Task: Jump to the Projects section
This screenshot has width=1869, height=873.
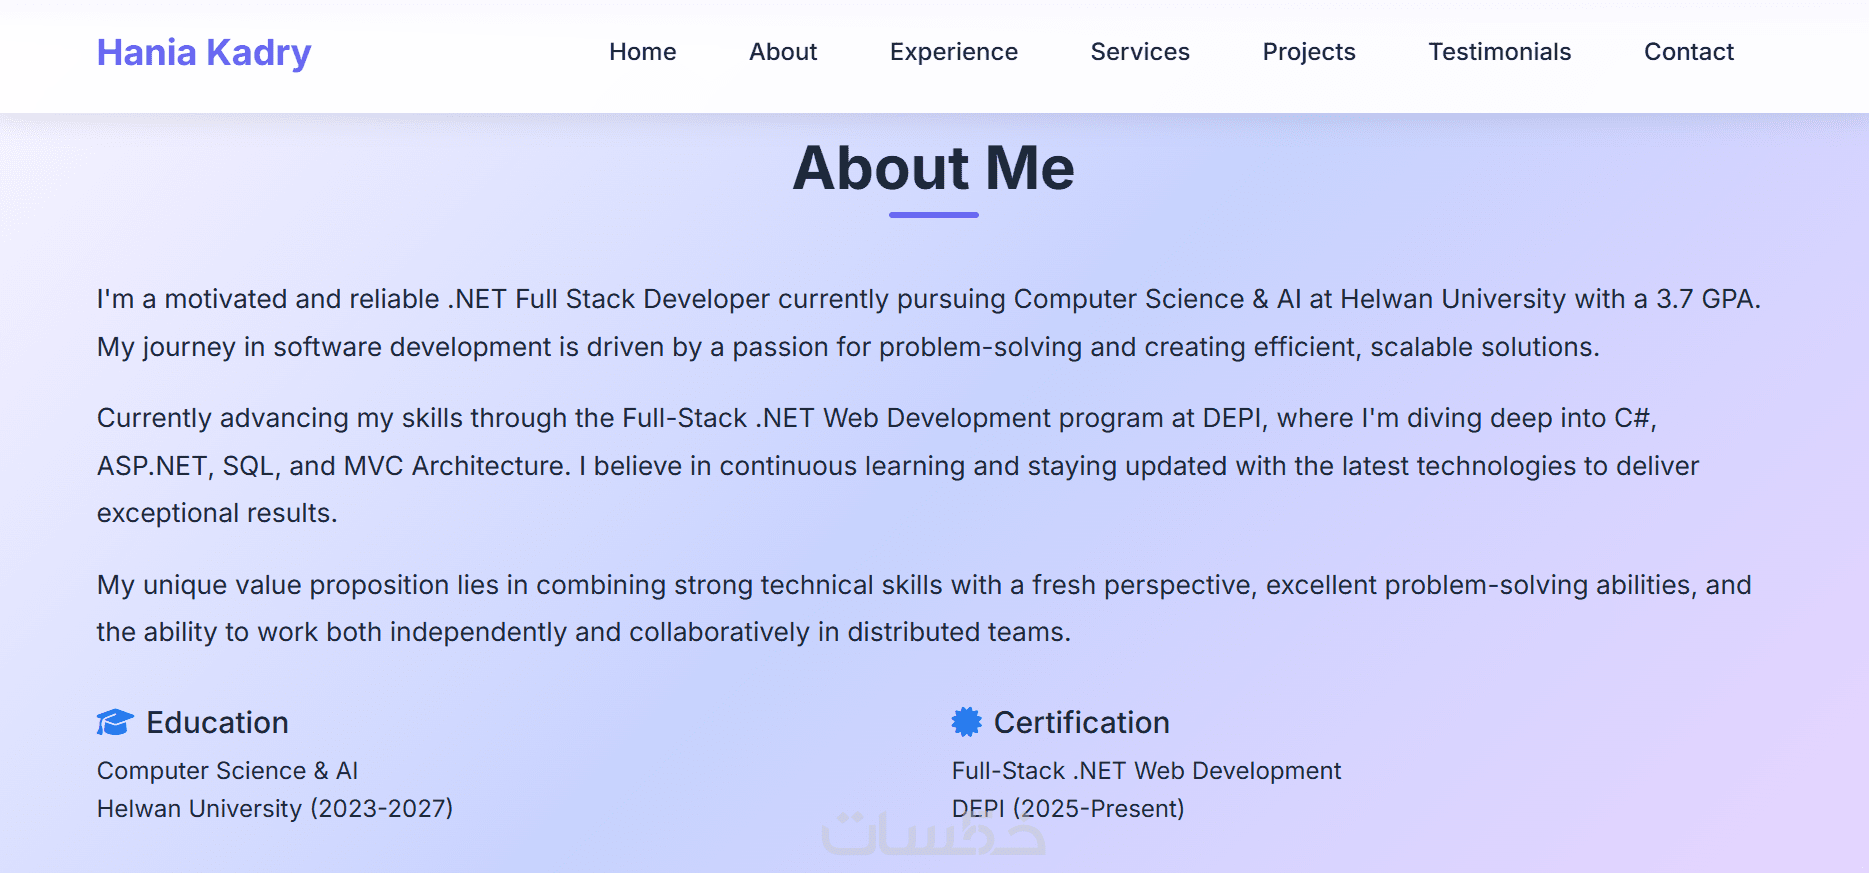Action: tap(1309, 52)
